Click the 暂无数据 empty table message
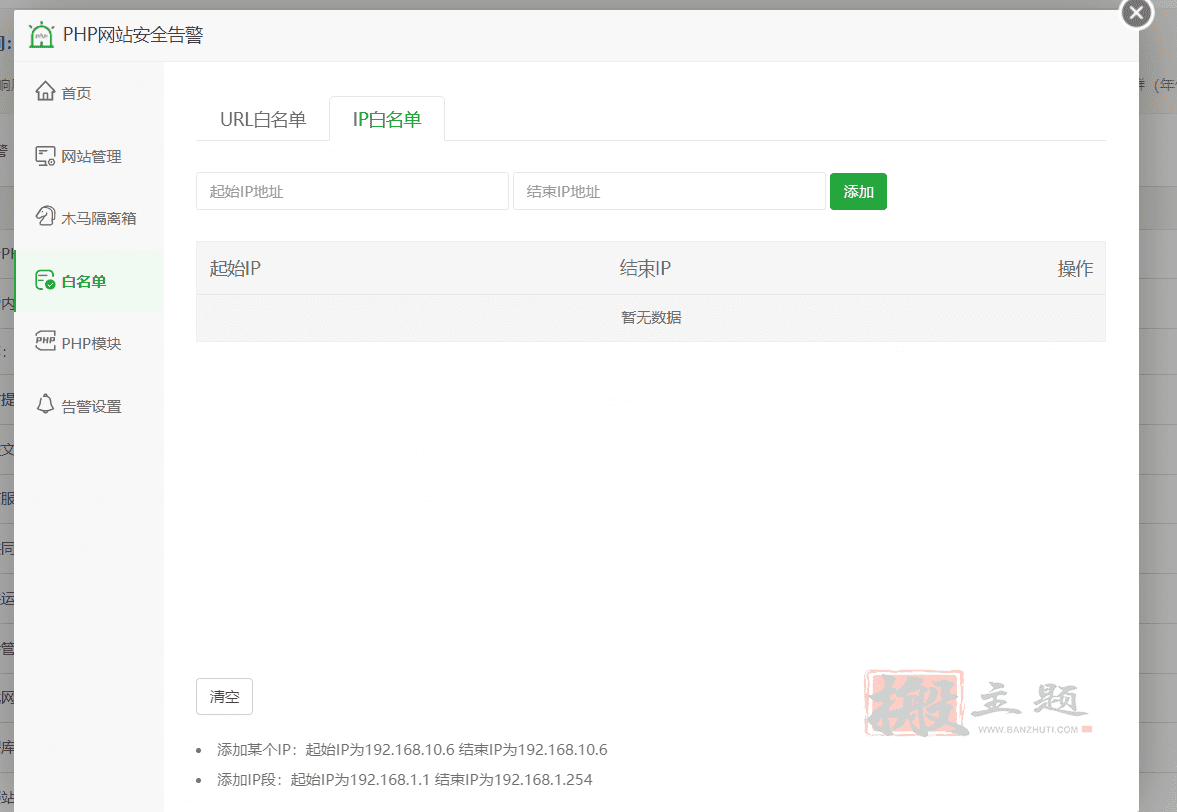Image resolution: width=1177 pixels, height=812 pixels. [x=651, y=317]
